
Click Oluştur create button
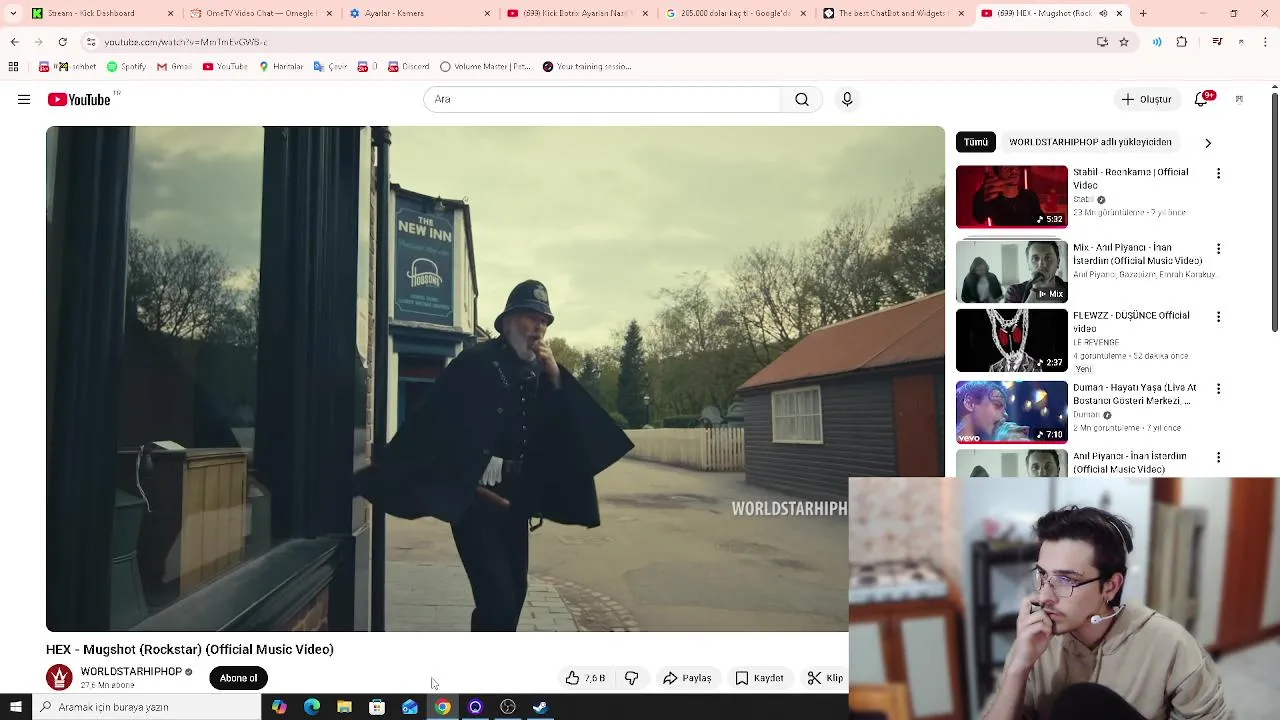[1146, 99]
